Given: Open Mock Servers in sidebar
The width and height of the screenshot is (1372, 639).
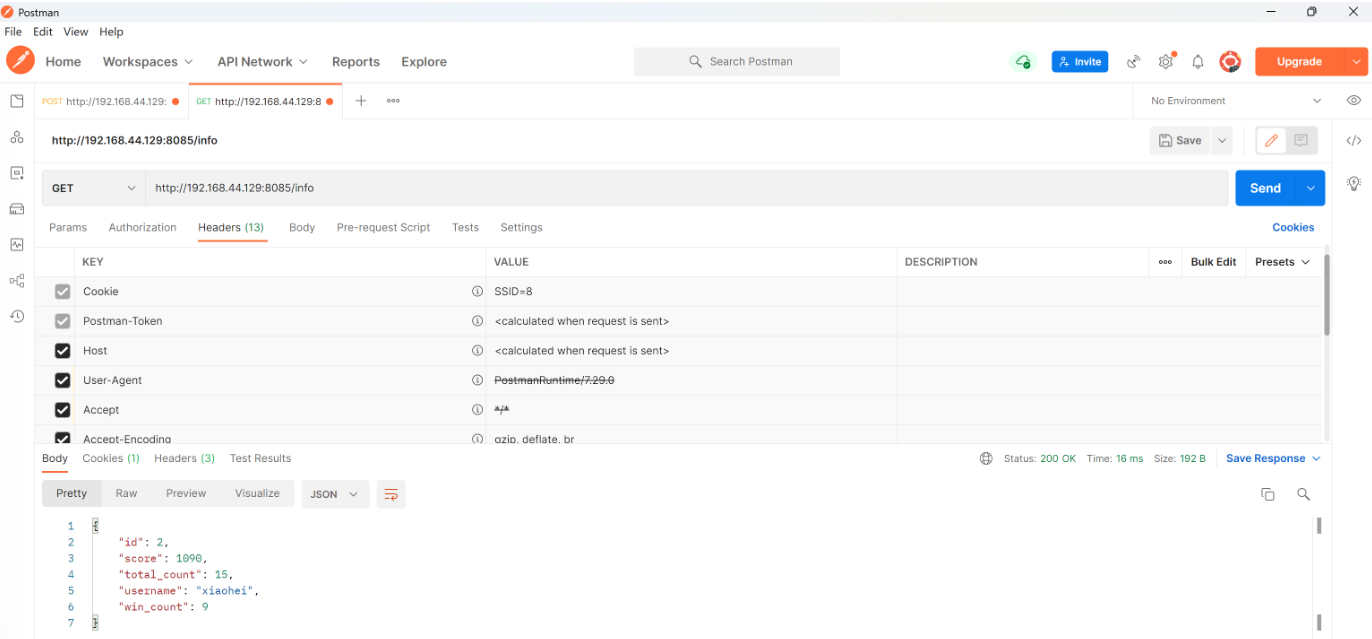Looking at the screenshot, I should point(16,209).
